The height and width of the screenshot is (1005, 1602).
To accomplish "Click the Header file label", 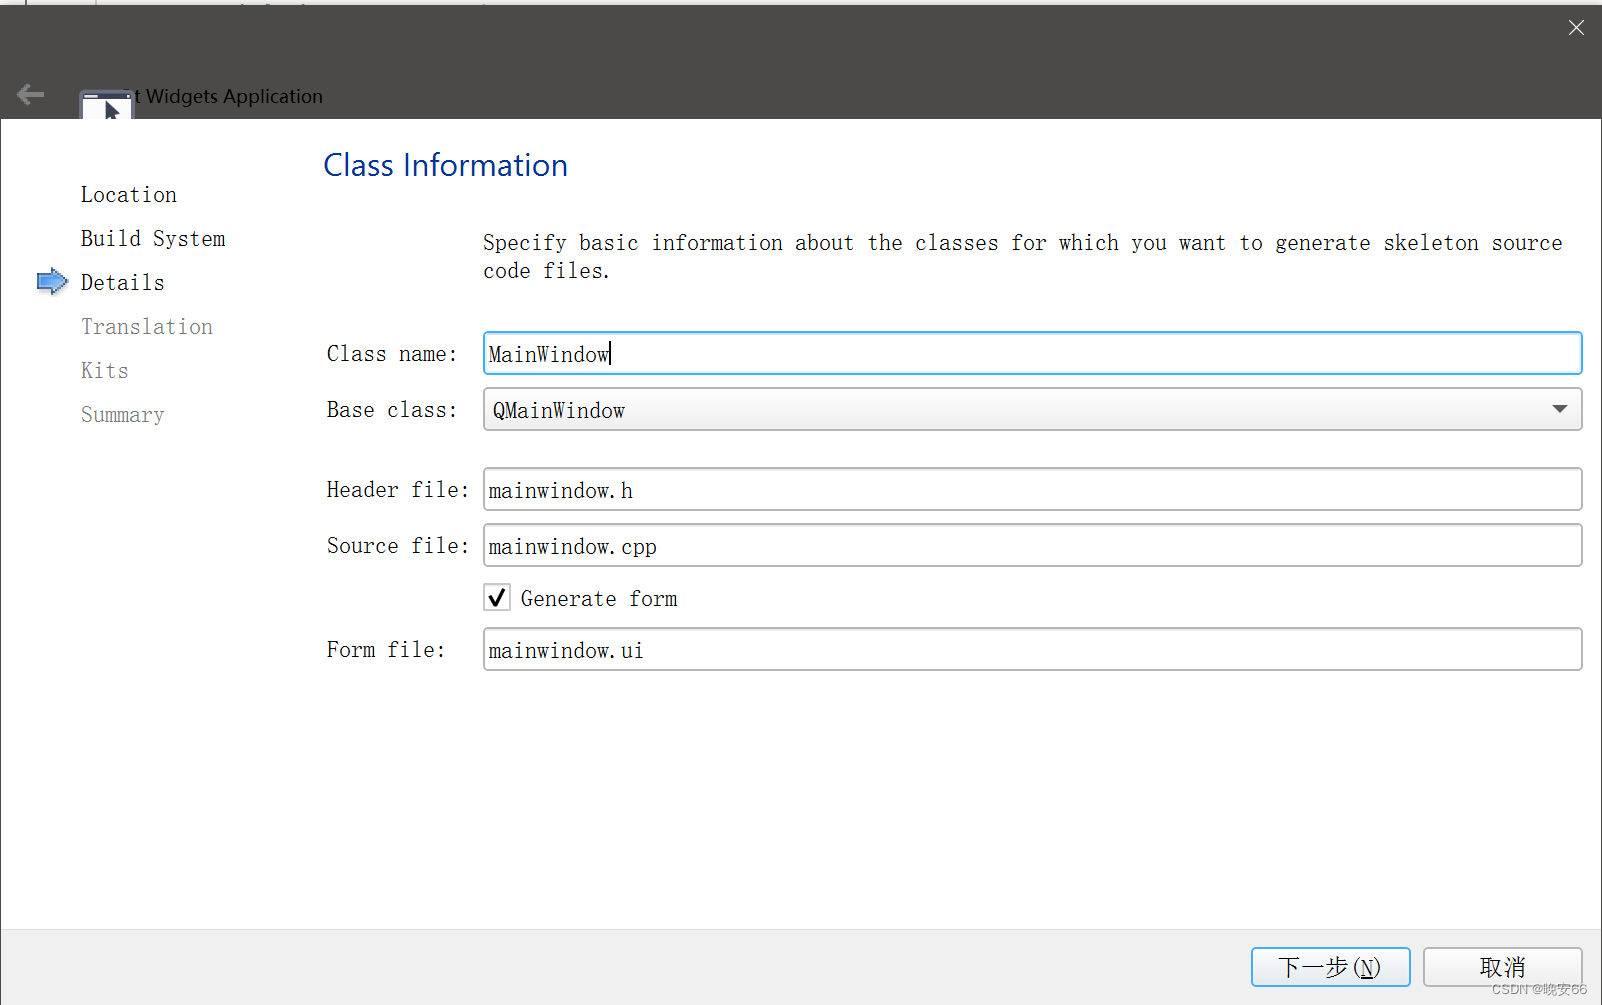I will click(398, 490).
